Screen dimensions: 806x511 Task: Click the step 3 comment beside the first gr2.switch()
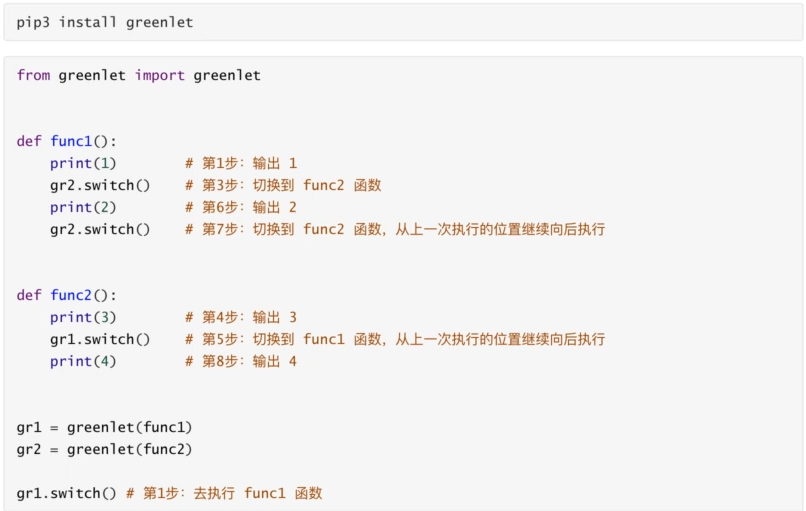pyautogui.click(x=283, y=185)
